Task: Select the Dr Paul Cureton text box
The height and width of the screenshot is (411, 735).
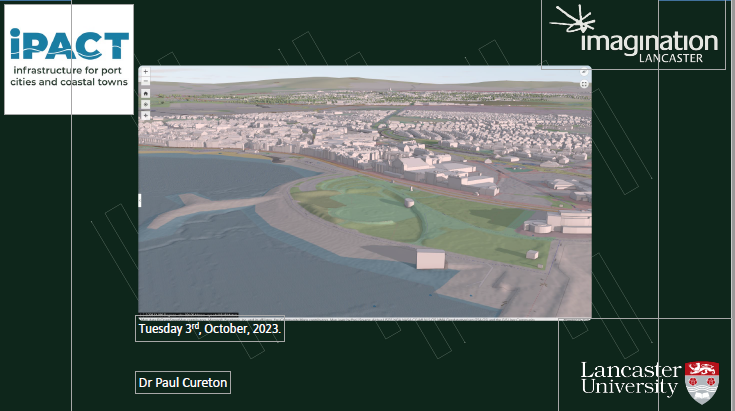Action: (183, 382)
